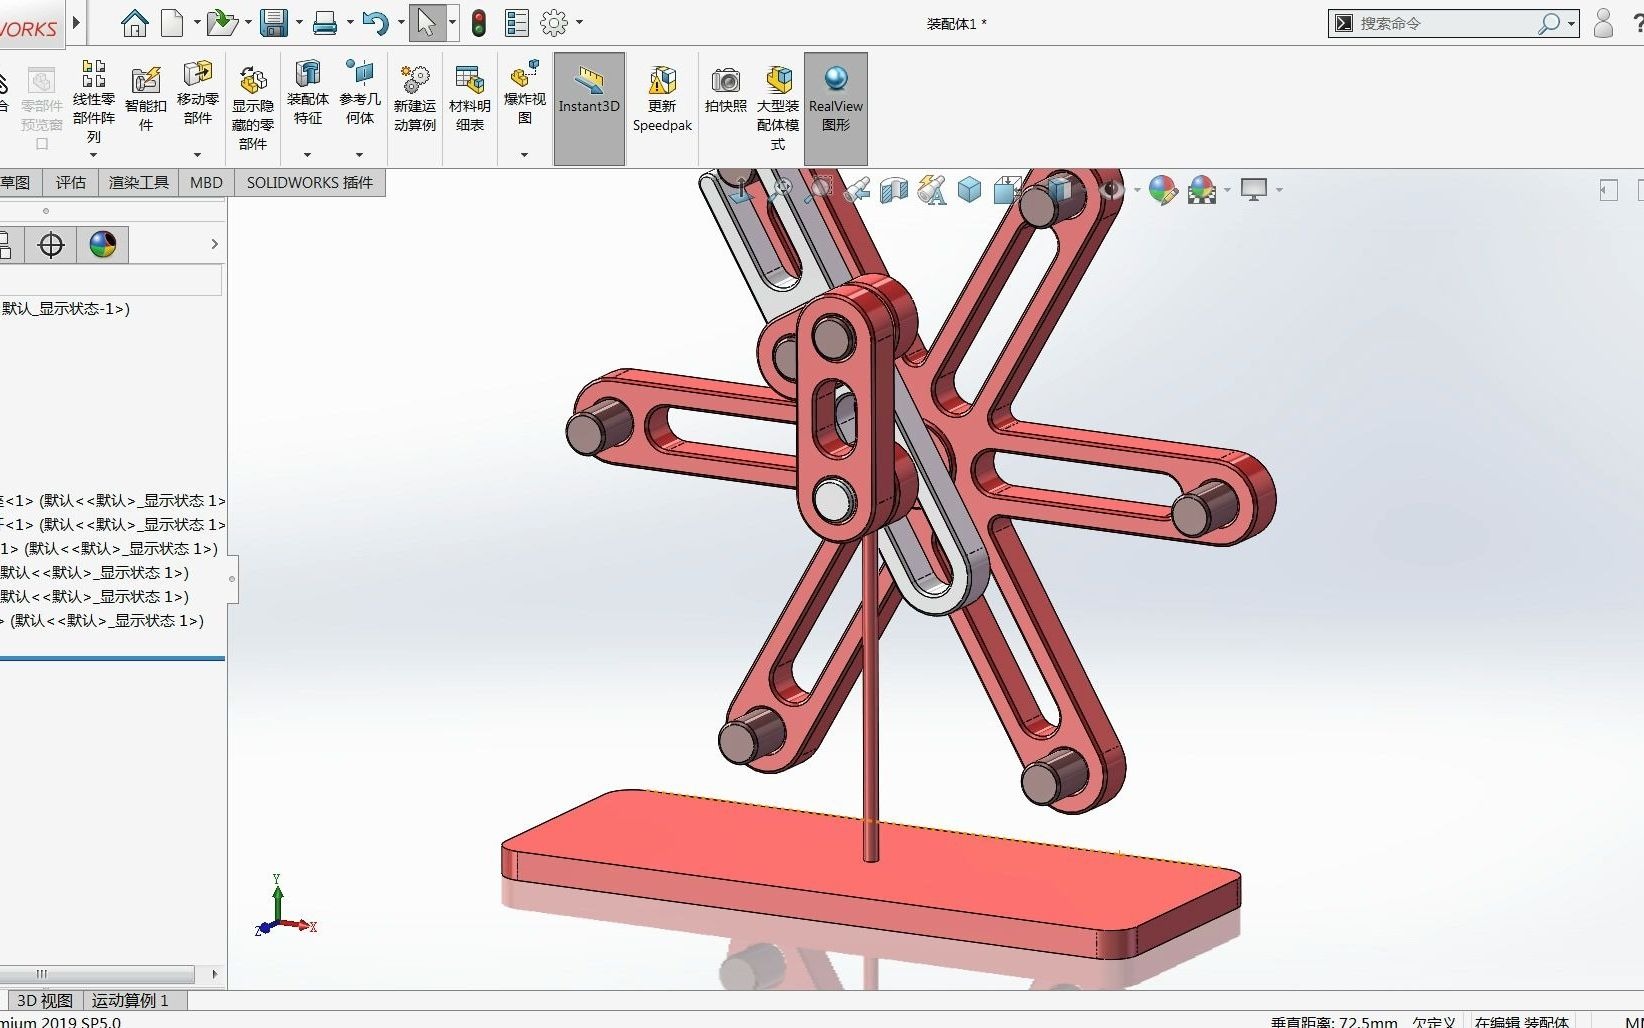Image resolution: width=1644 pixels, height=1028 pixels.
Task: Toggle RealView 图形 graphics
Action: pyautogui.click(x=836, y=108)
